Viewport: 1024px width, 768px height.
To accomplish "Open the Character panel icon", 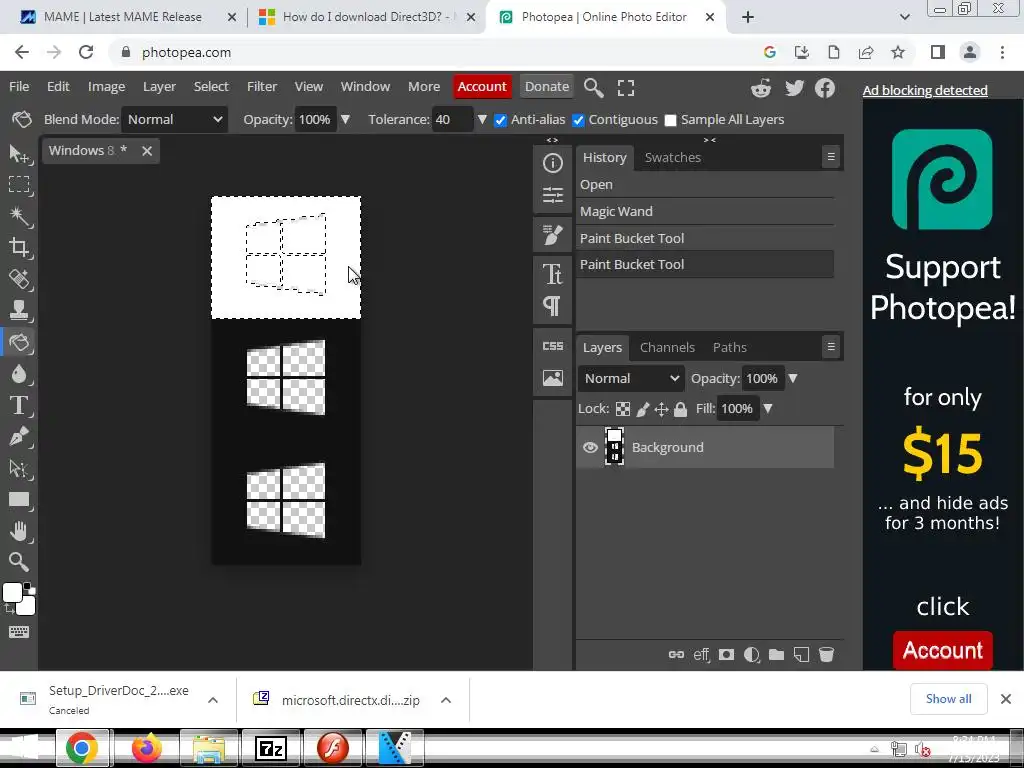I will [x=552, y=274].
